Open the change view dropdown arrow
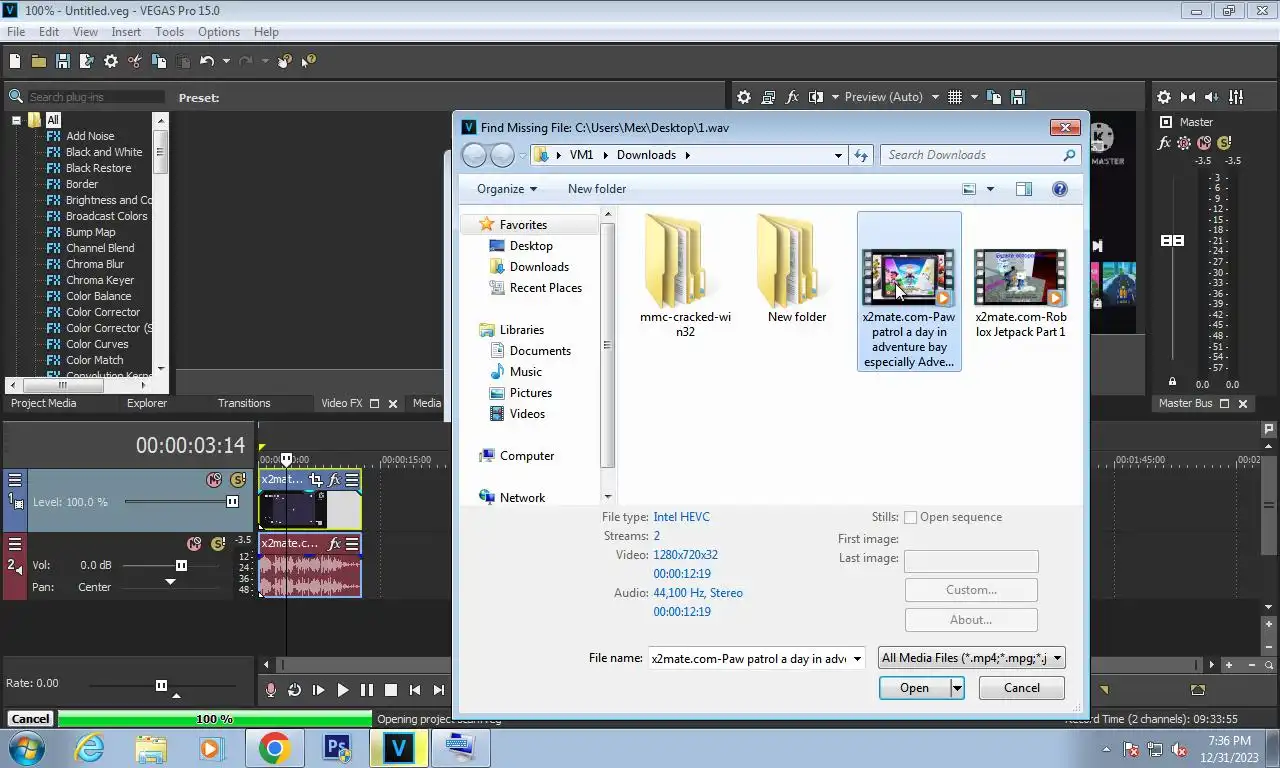 click(991, 189)
